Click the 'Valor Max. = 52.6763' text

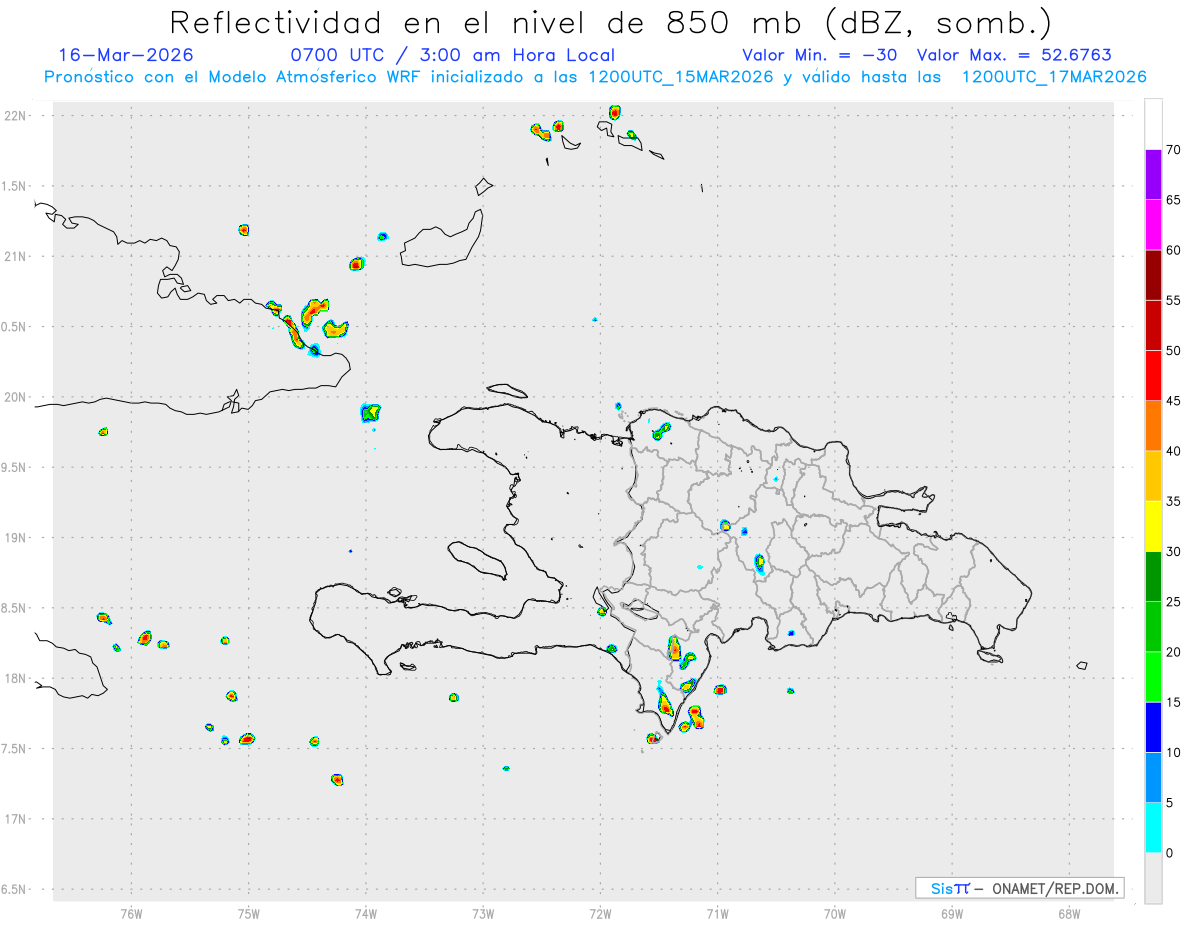pos(1014,55)
